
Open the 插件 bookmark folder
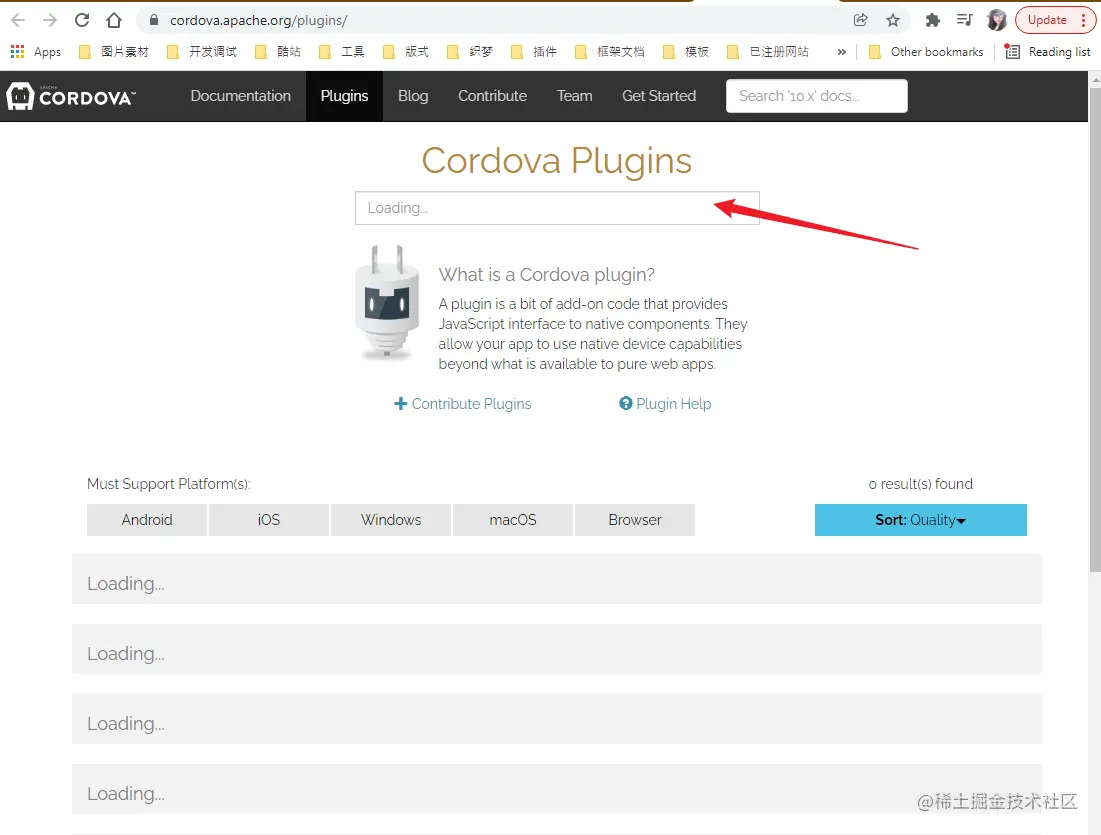point(534,52)
